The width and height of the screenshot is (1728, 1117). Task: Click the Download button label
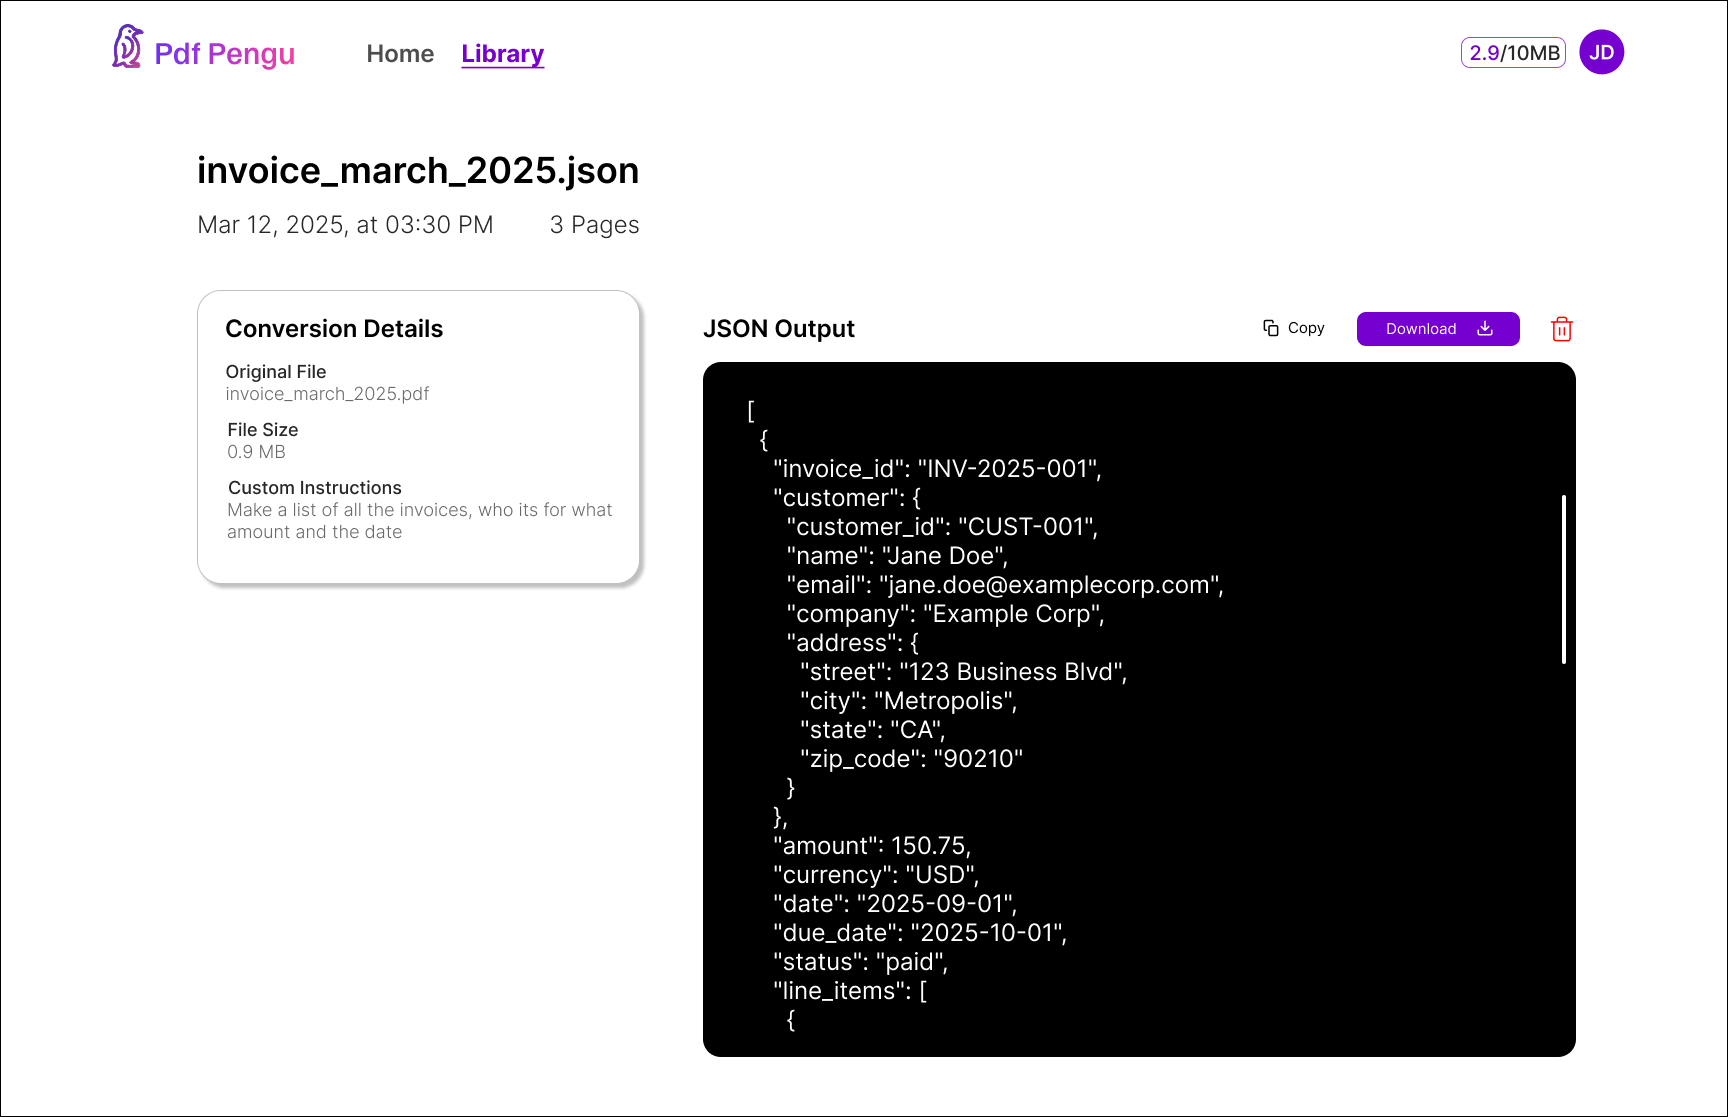(x=1420, y=329)
